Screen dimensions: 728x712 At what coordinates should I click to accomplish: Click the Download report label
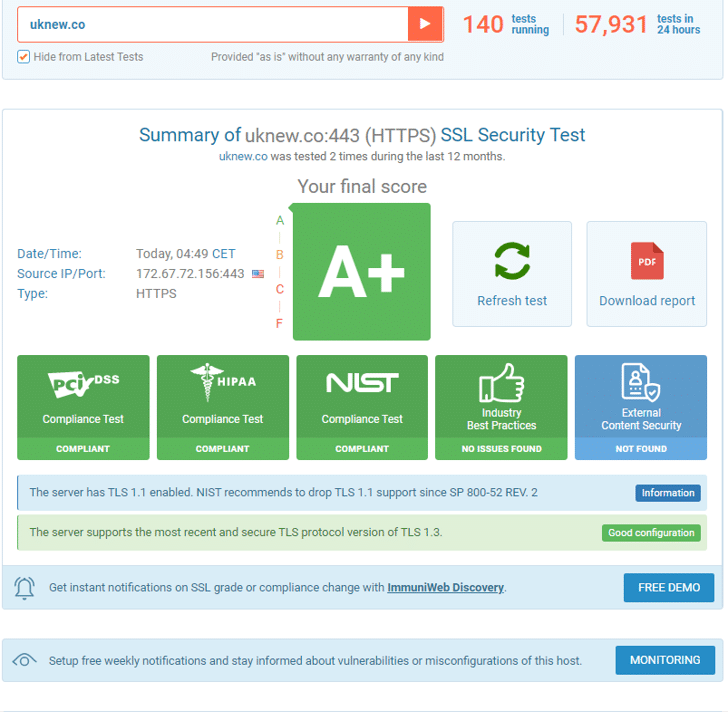click(x=647, y=301)
